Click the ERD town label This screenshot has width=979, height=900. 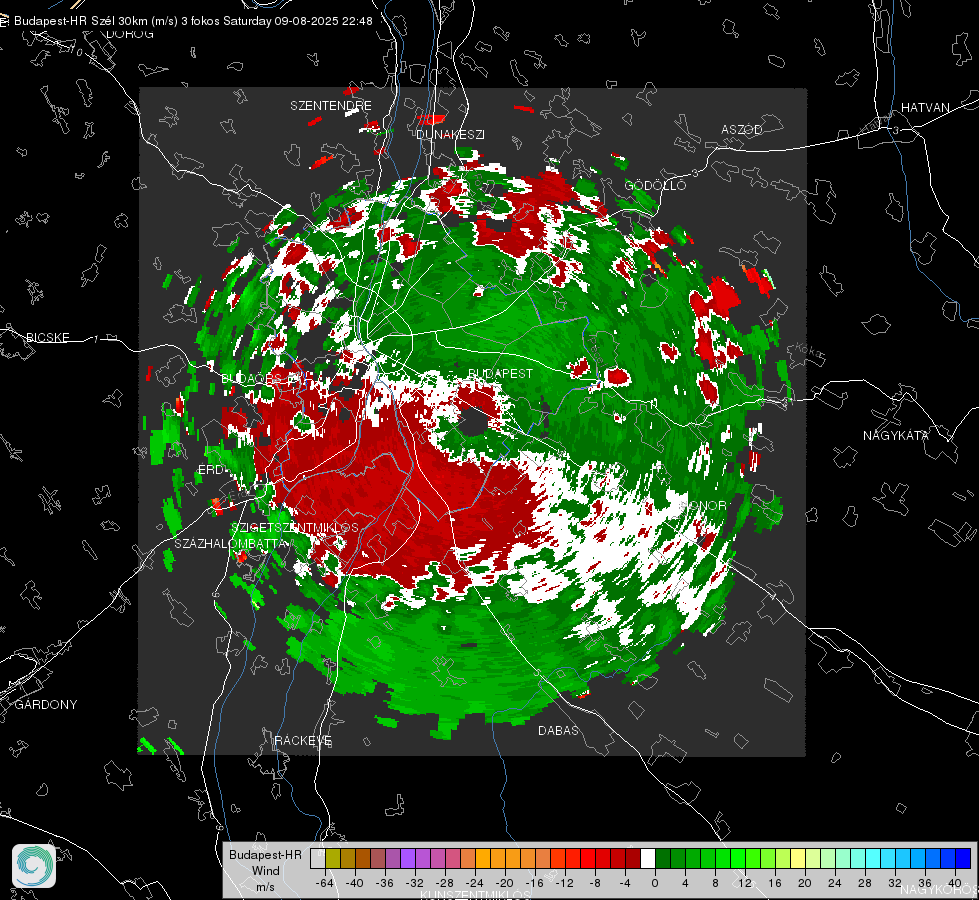pos(210,470)
